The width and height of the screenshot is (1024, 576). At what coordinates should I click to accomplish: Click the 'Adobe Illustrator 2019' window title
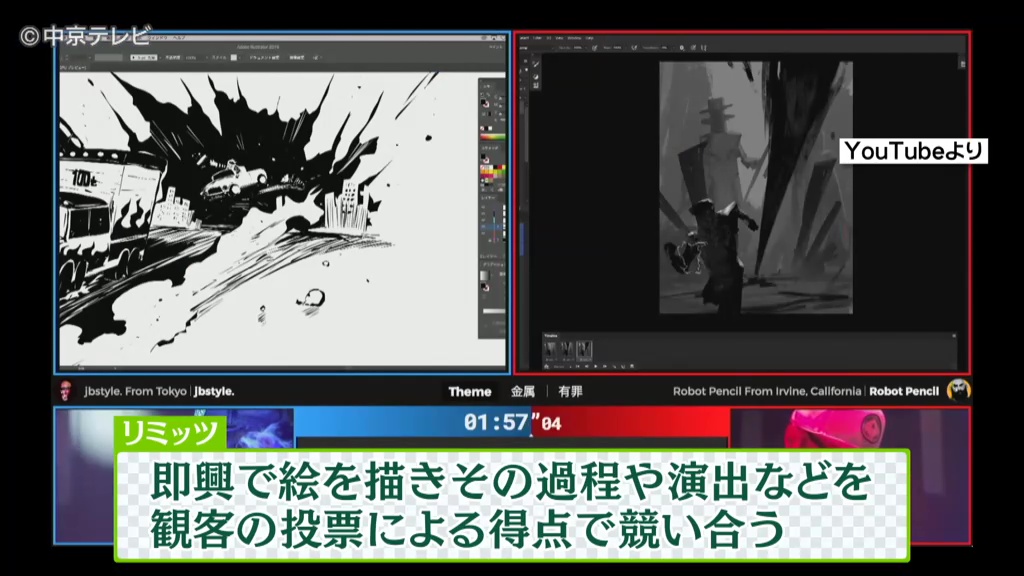(x=257, y=47)
